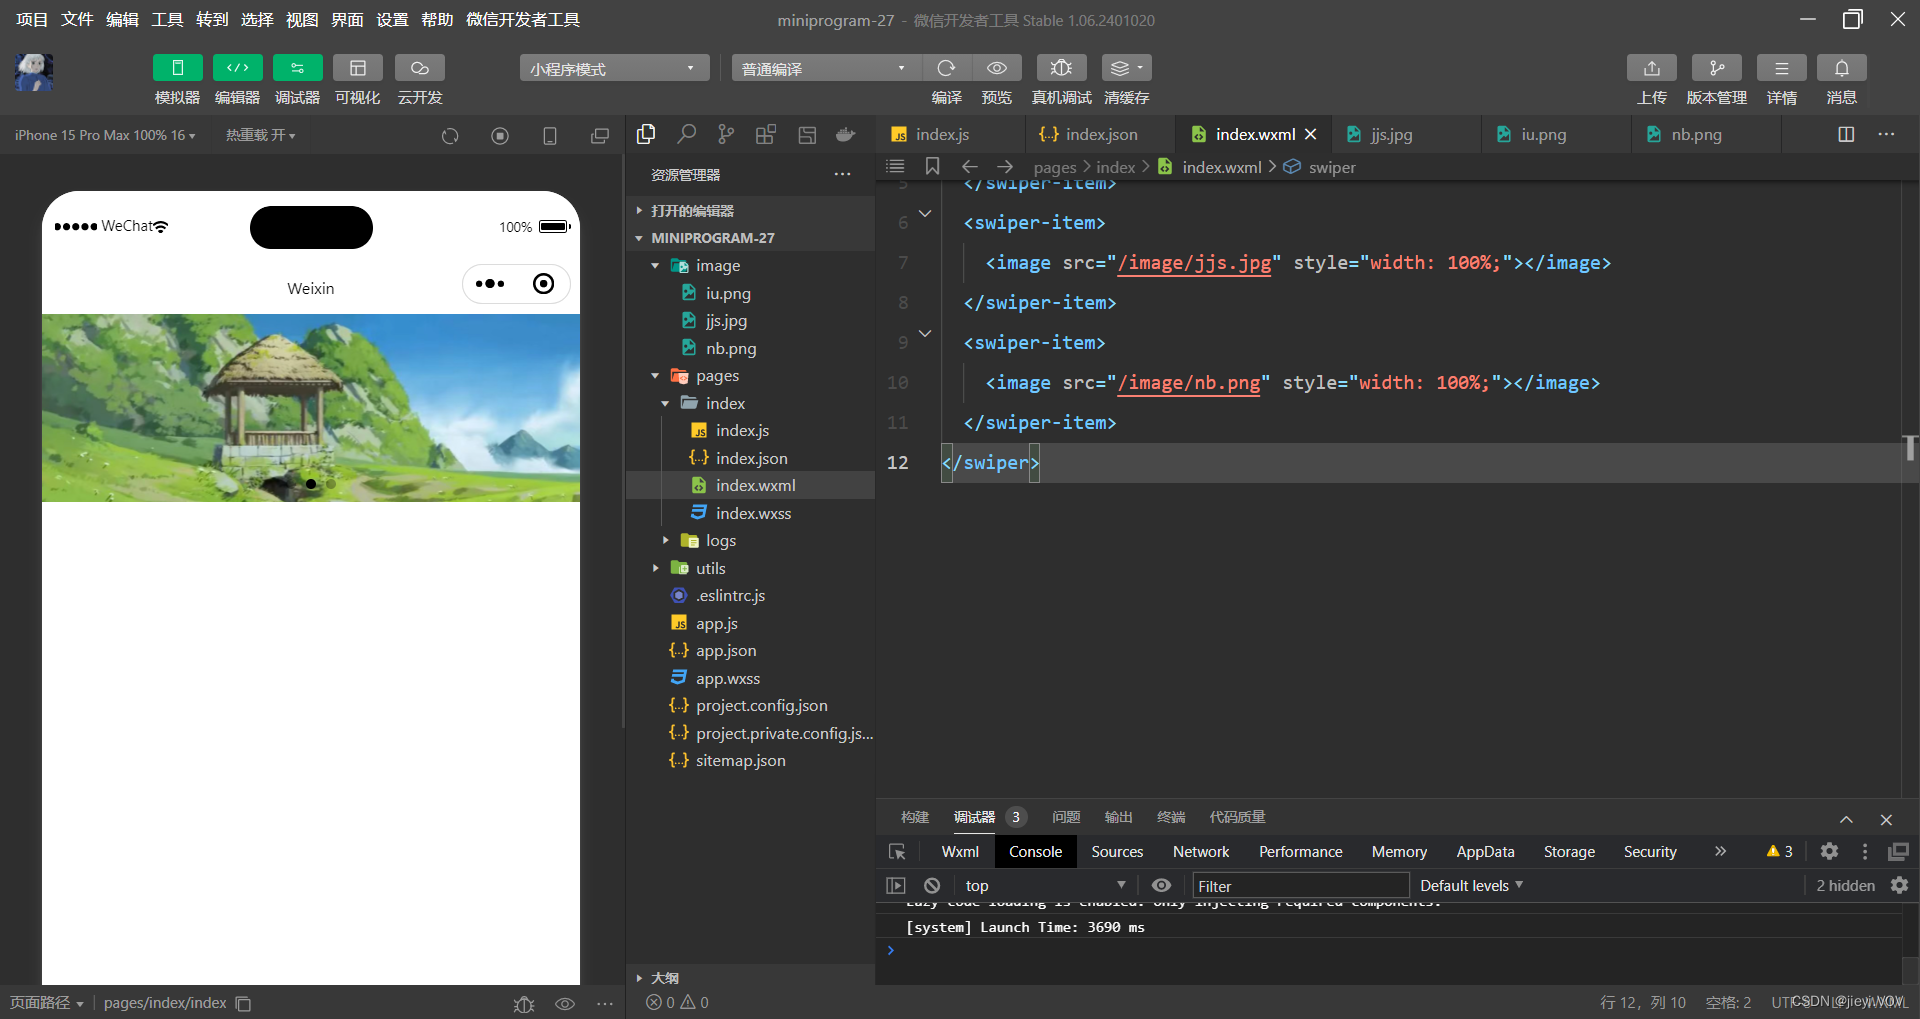
Task: Navigate back with the left arrow
Action: [969, 166]
